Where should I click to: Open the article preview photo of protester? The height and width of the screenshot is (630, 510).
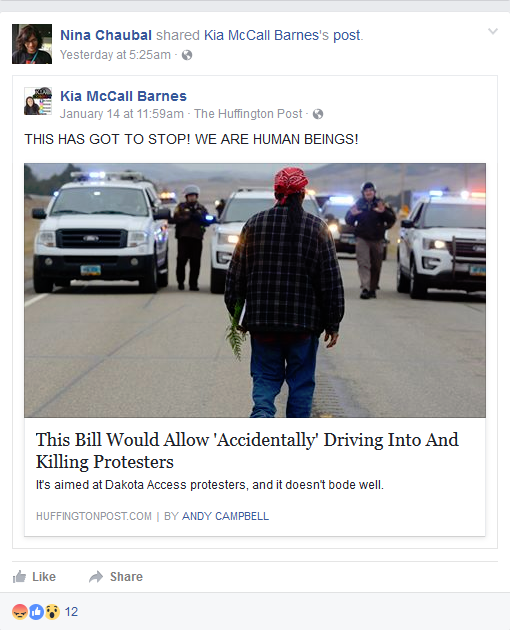click(x=255, y=290)
